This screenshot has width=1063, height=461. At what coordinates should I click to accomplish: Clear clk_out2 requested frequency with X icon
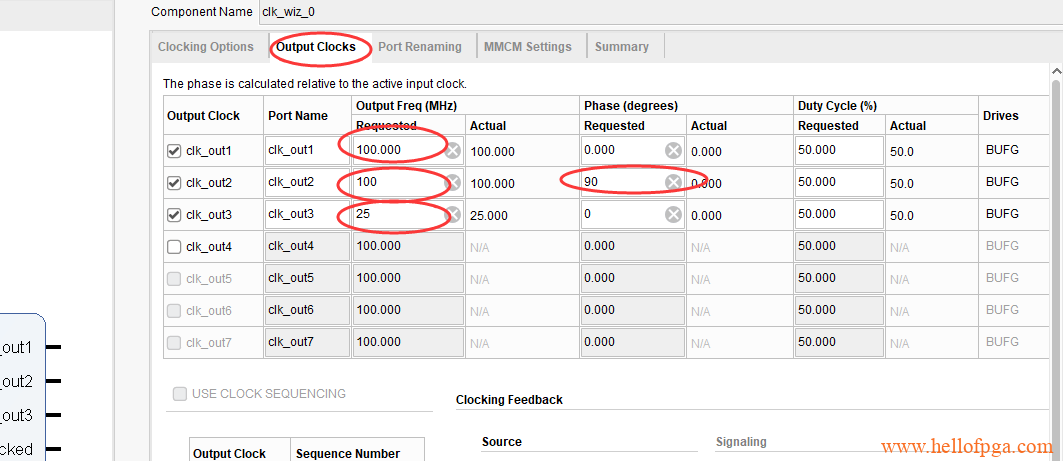[453, 183]
